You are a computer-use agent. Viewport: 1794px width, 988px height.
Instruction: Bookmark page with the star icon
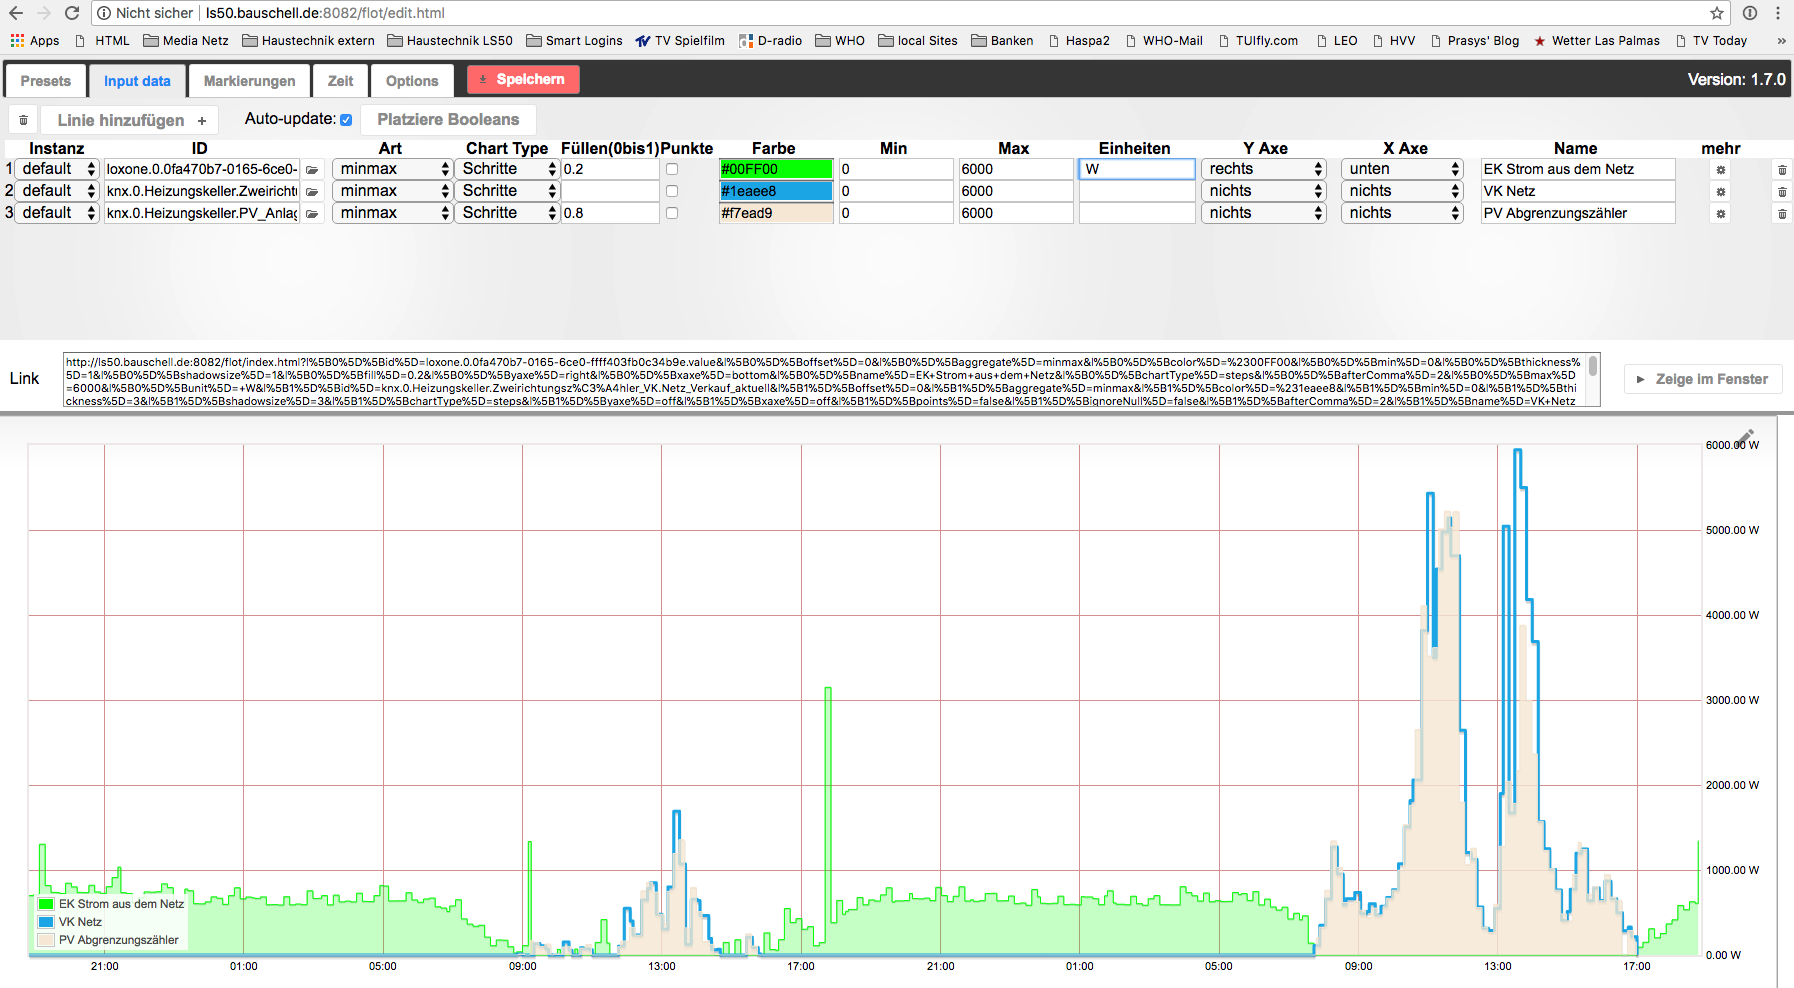[1717, 13]
